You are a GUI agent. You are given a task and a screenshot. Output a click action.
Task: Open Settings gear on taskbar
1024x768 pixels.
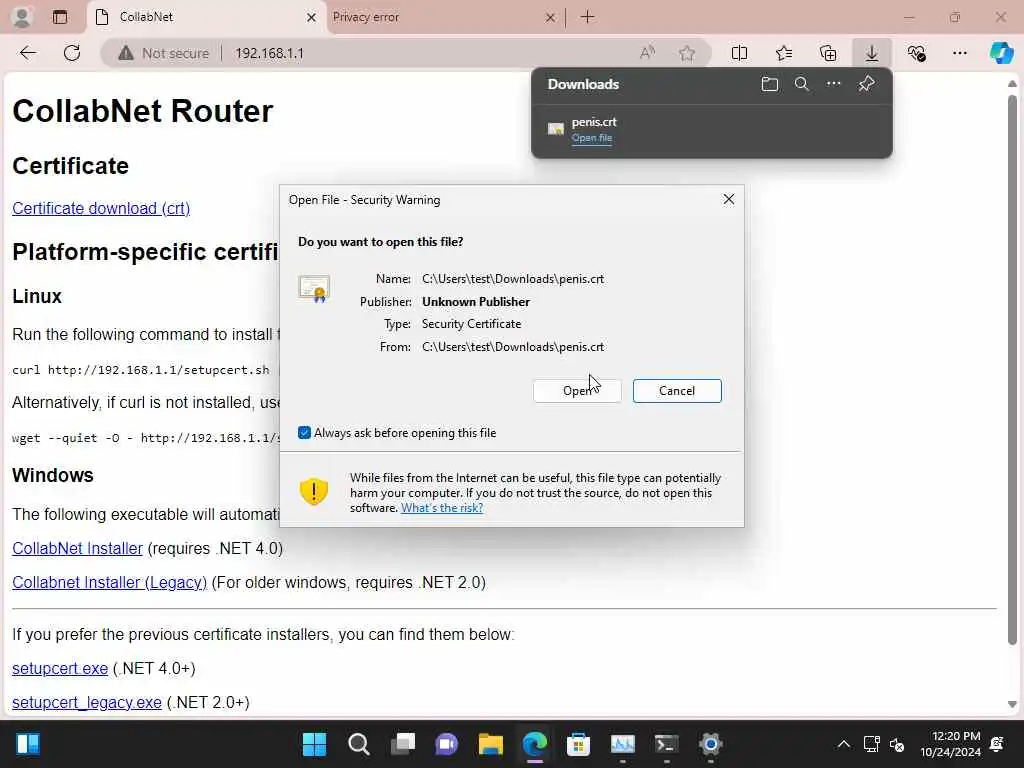710,744
